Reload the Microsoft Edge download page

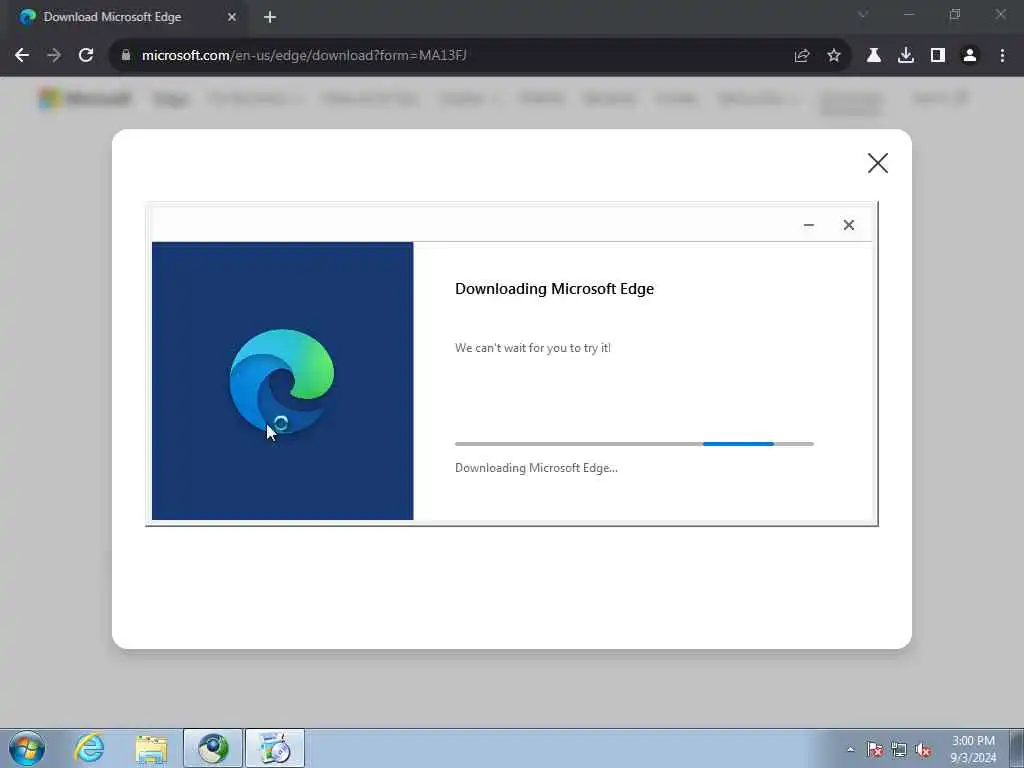[x=86, y=56]
